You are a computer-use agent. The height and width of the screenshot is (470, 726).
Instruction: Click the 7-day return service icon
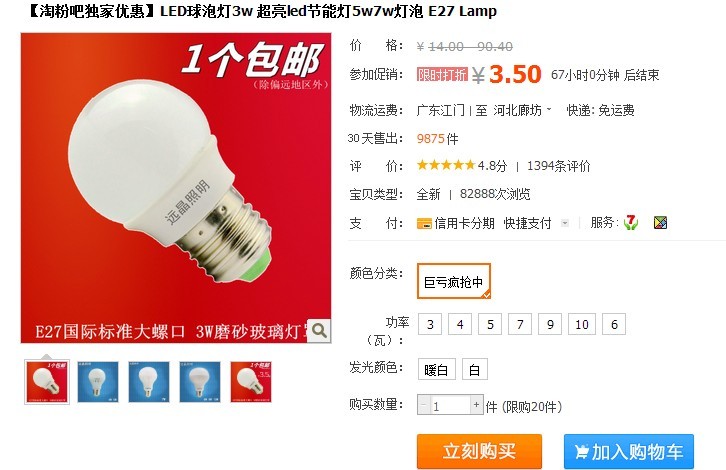(631, 223)
